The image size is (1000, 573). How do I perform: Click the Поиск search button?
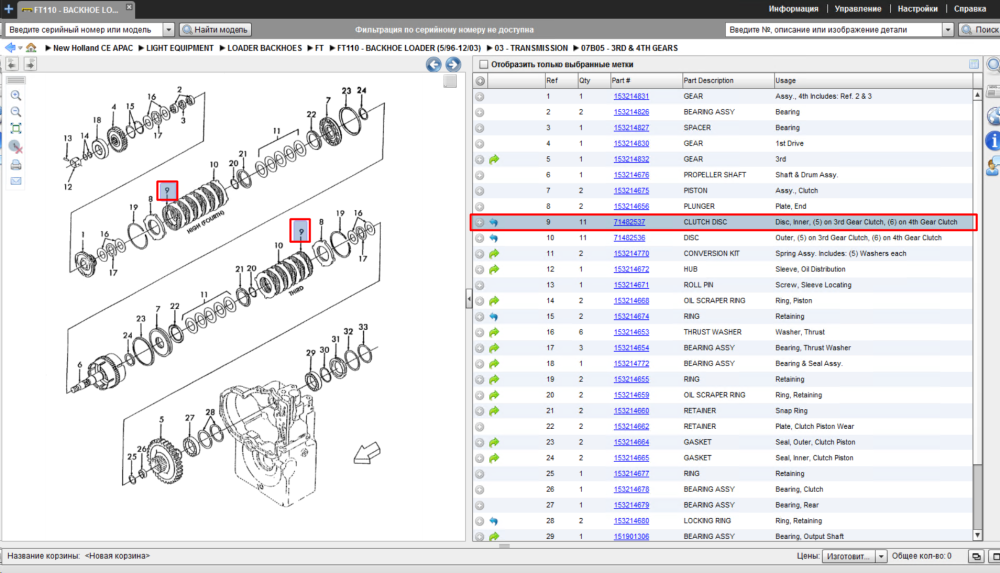click(x=980, y=29)
